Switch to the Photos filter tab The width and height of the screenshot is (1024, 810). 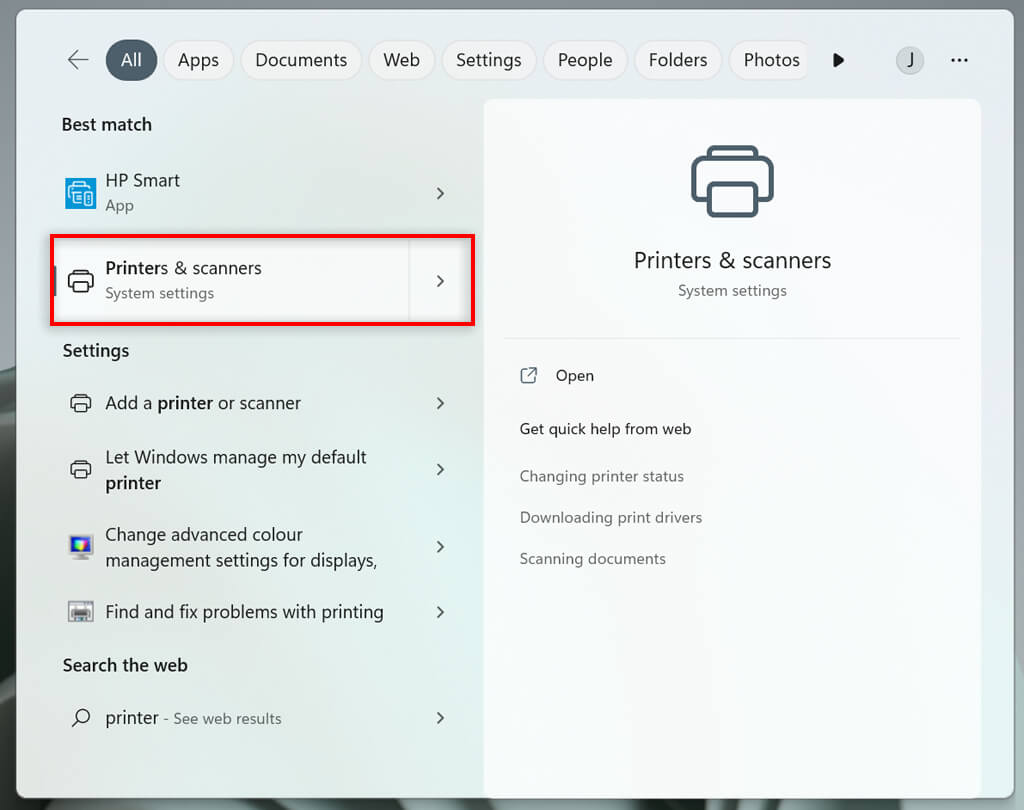(771, 60)
